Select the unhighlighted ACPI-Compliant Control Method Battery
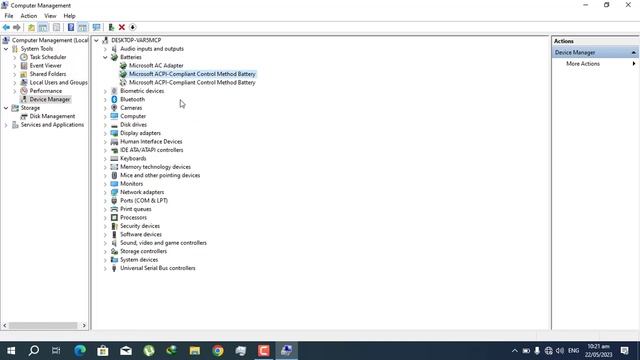 coord(192,82)
